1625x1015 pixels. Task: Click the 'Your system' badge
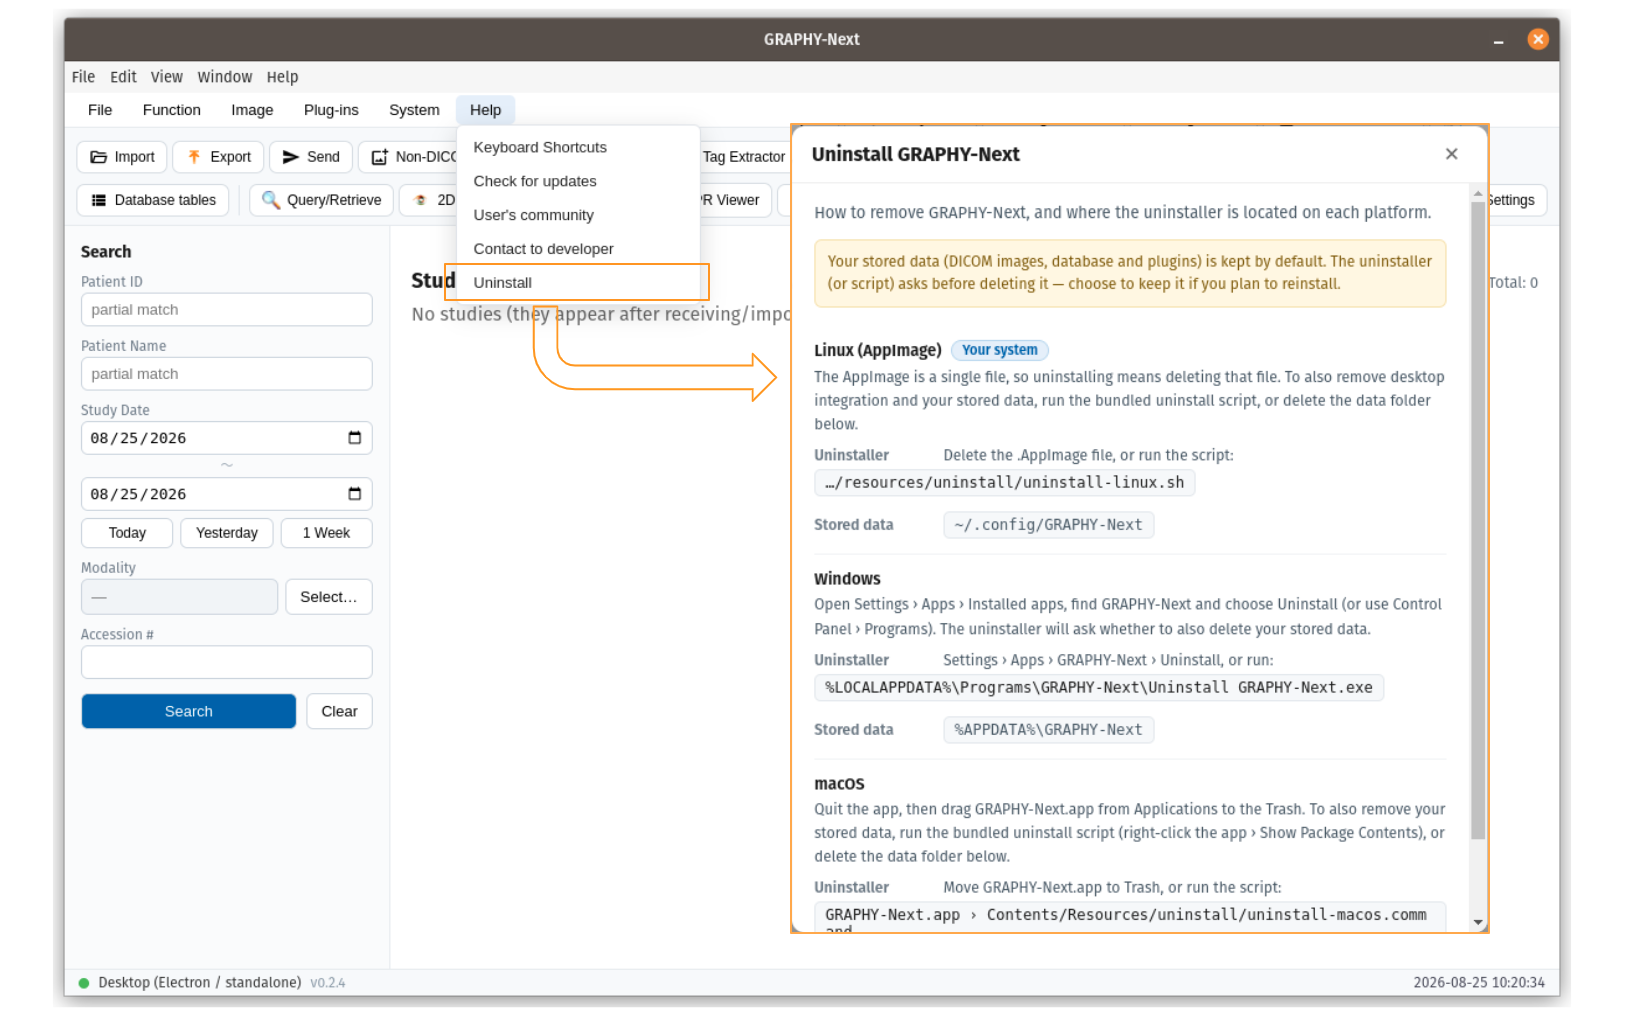[1000, 350]
